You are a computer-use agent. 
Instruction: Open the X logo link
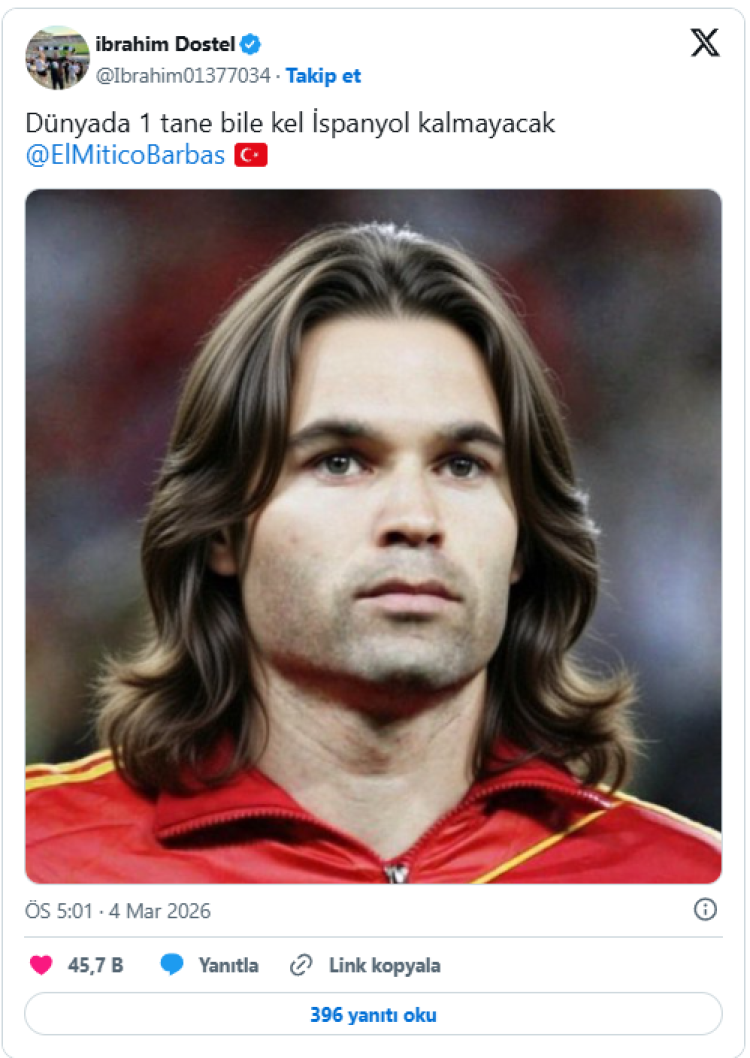click(705, 43)
